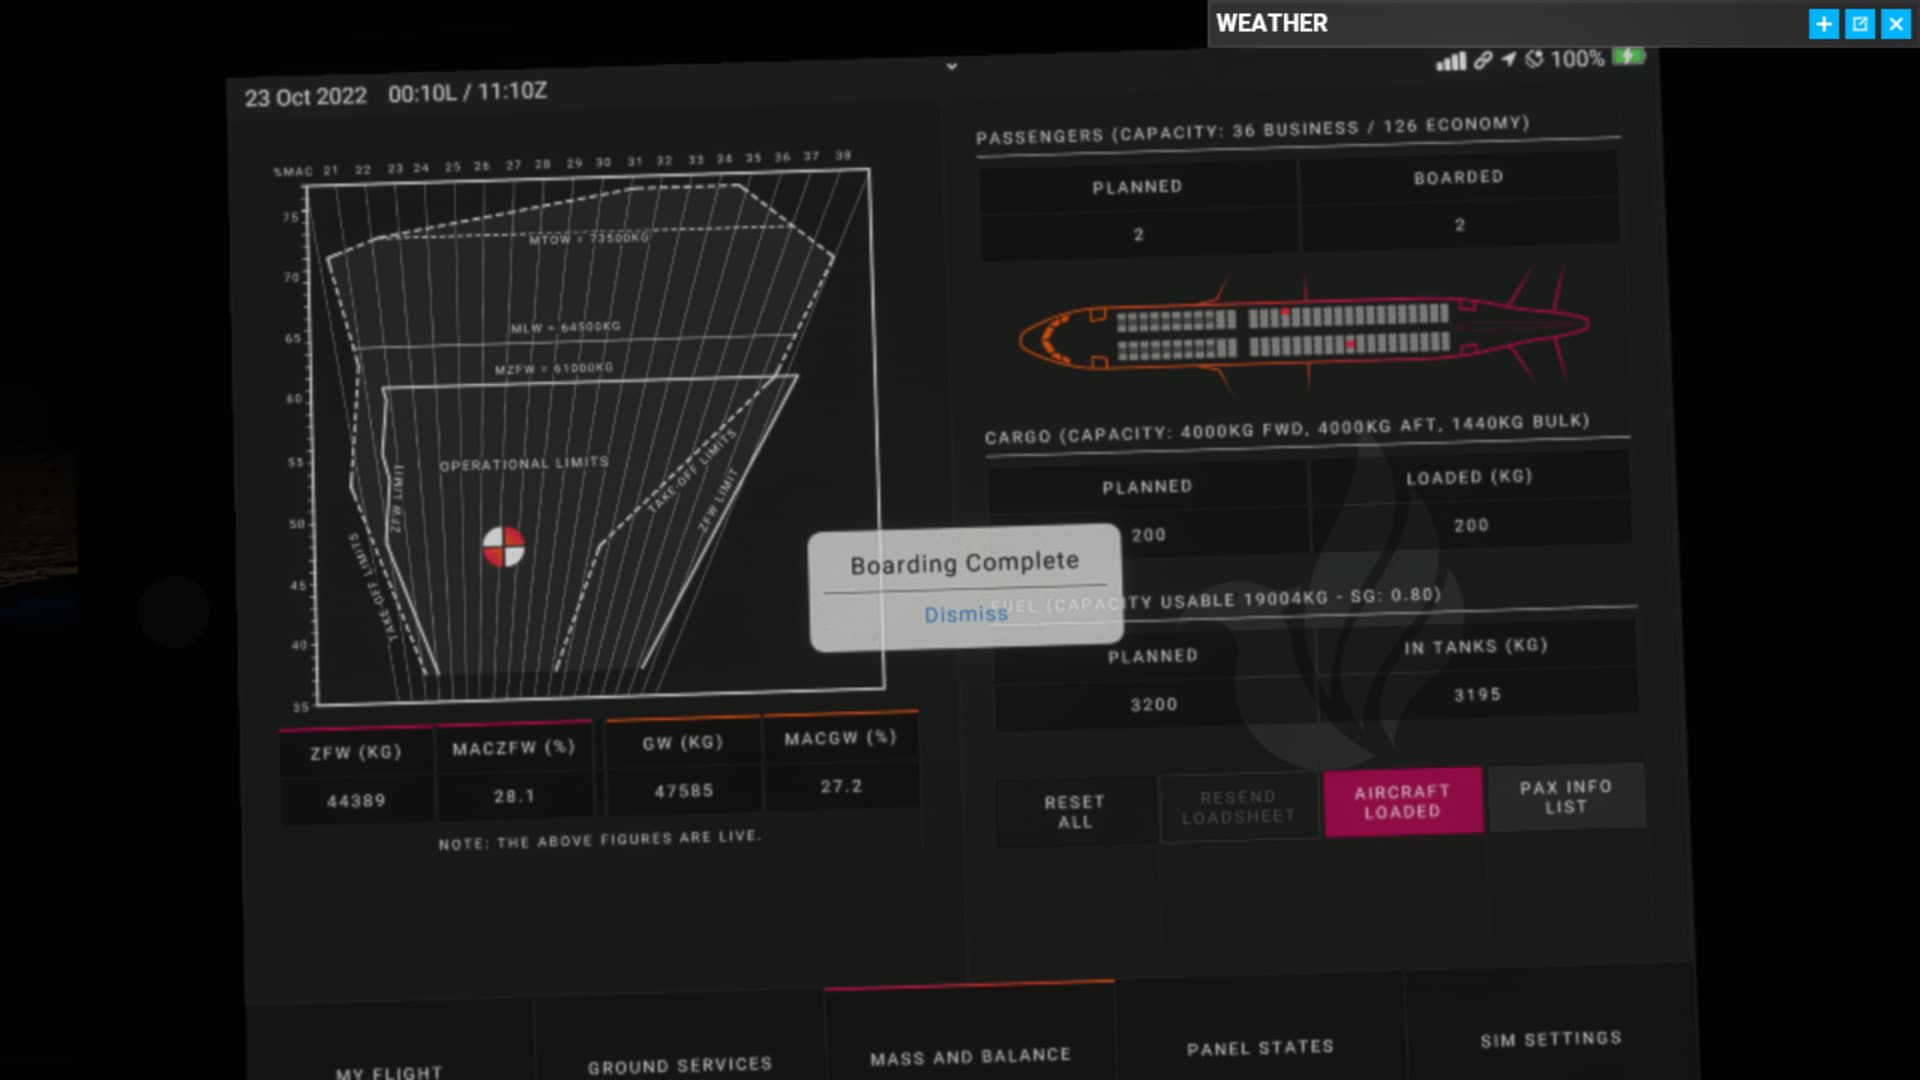
Task: Click the plus button in Weather panel
Action: coord(1823,24)
